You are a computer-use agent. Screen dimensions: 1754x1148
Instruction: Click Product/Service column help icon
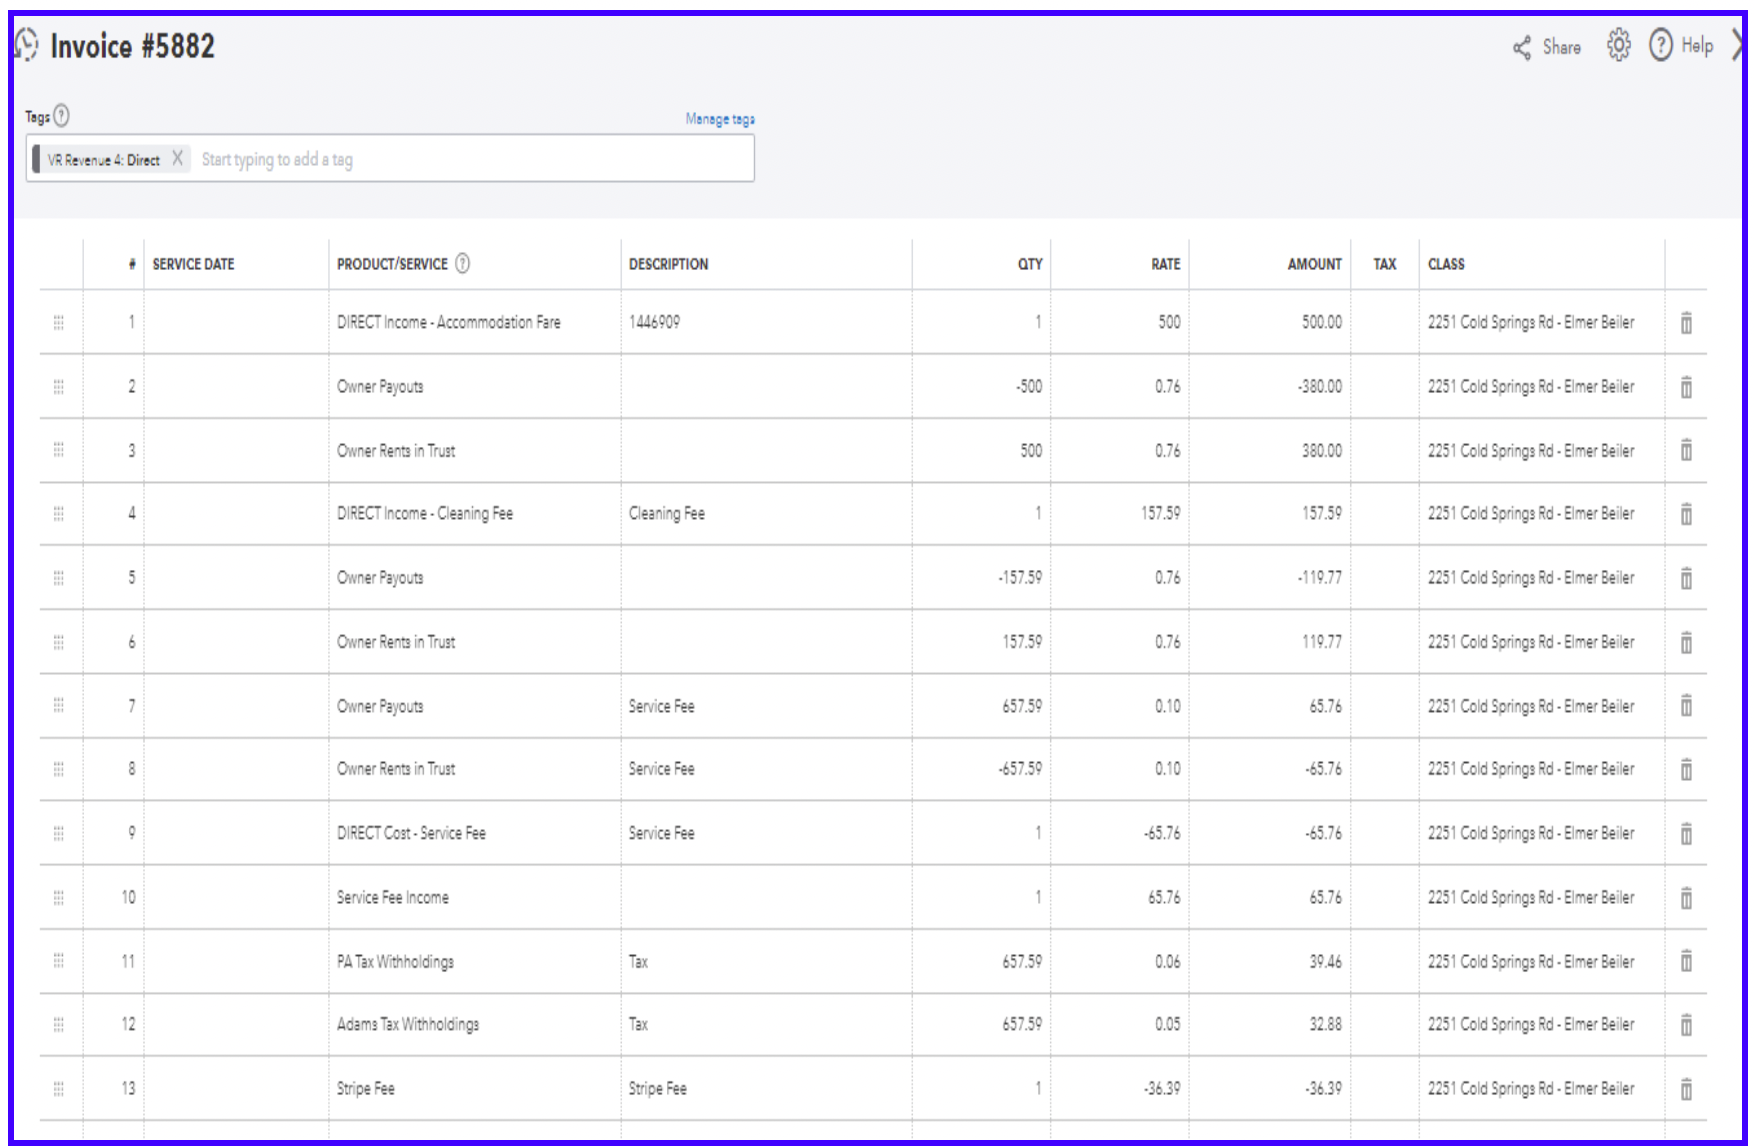point(462,264)
